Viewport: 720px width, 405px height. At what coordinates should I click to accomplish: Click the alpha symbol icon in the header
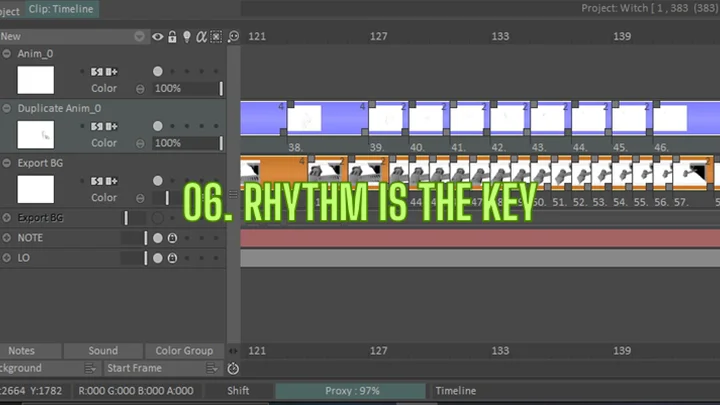pyautogui.click(x=201, y=37)
